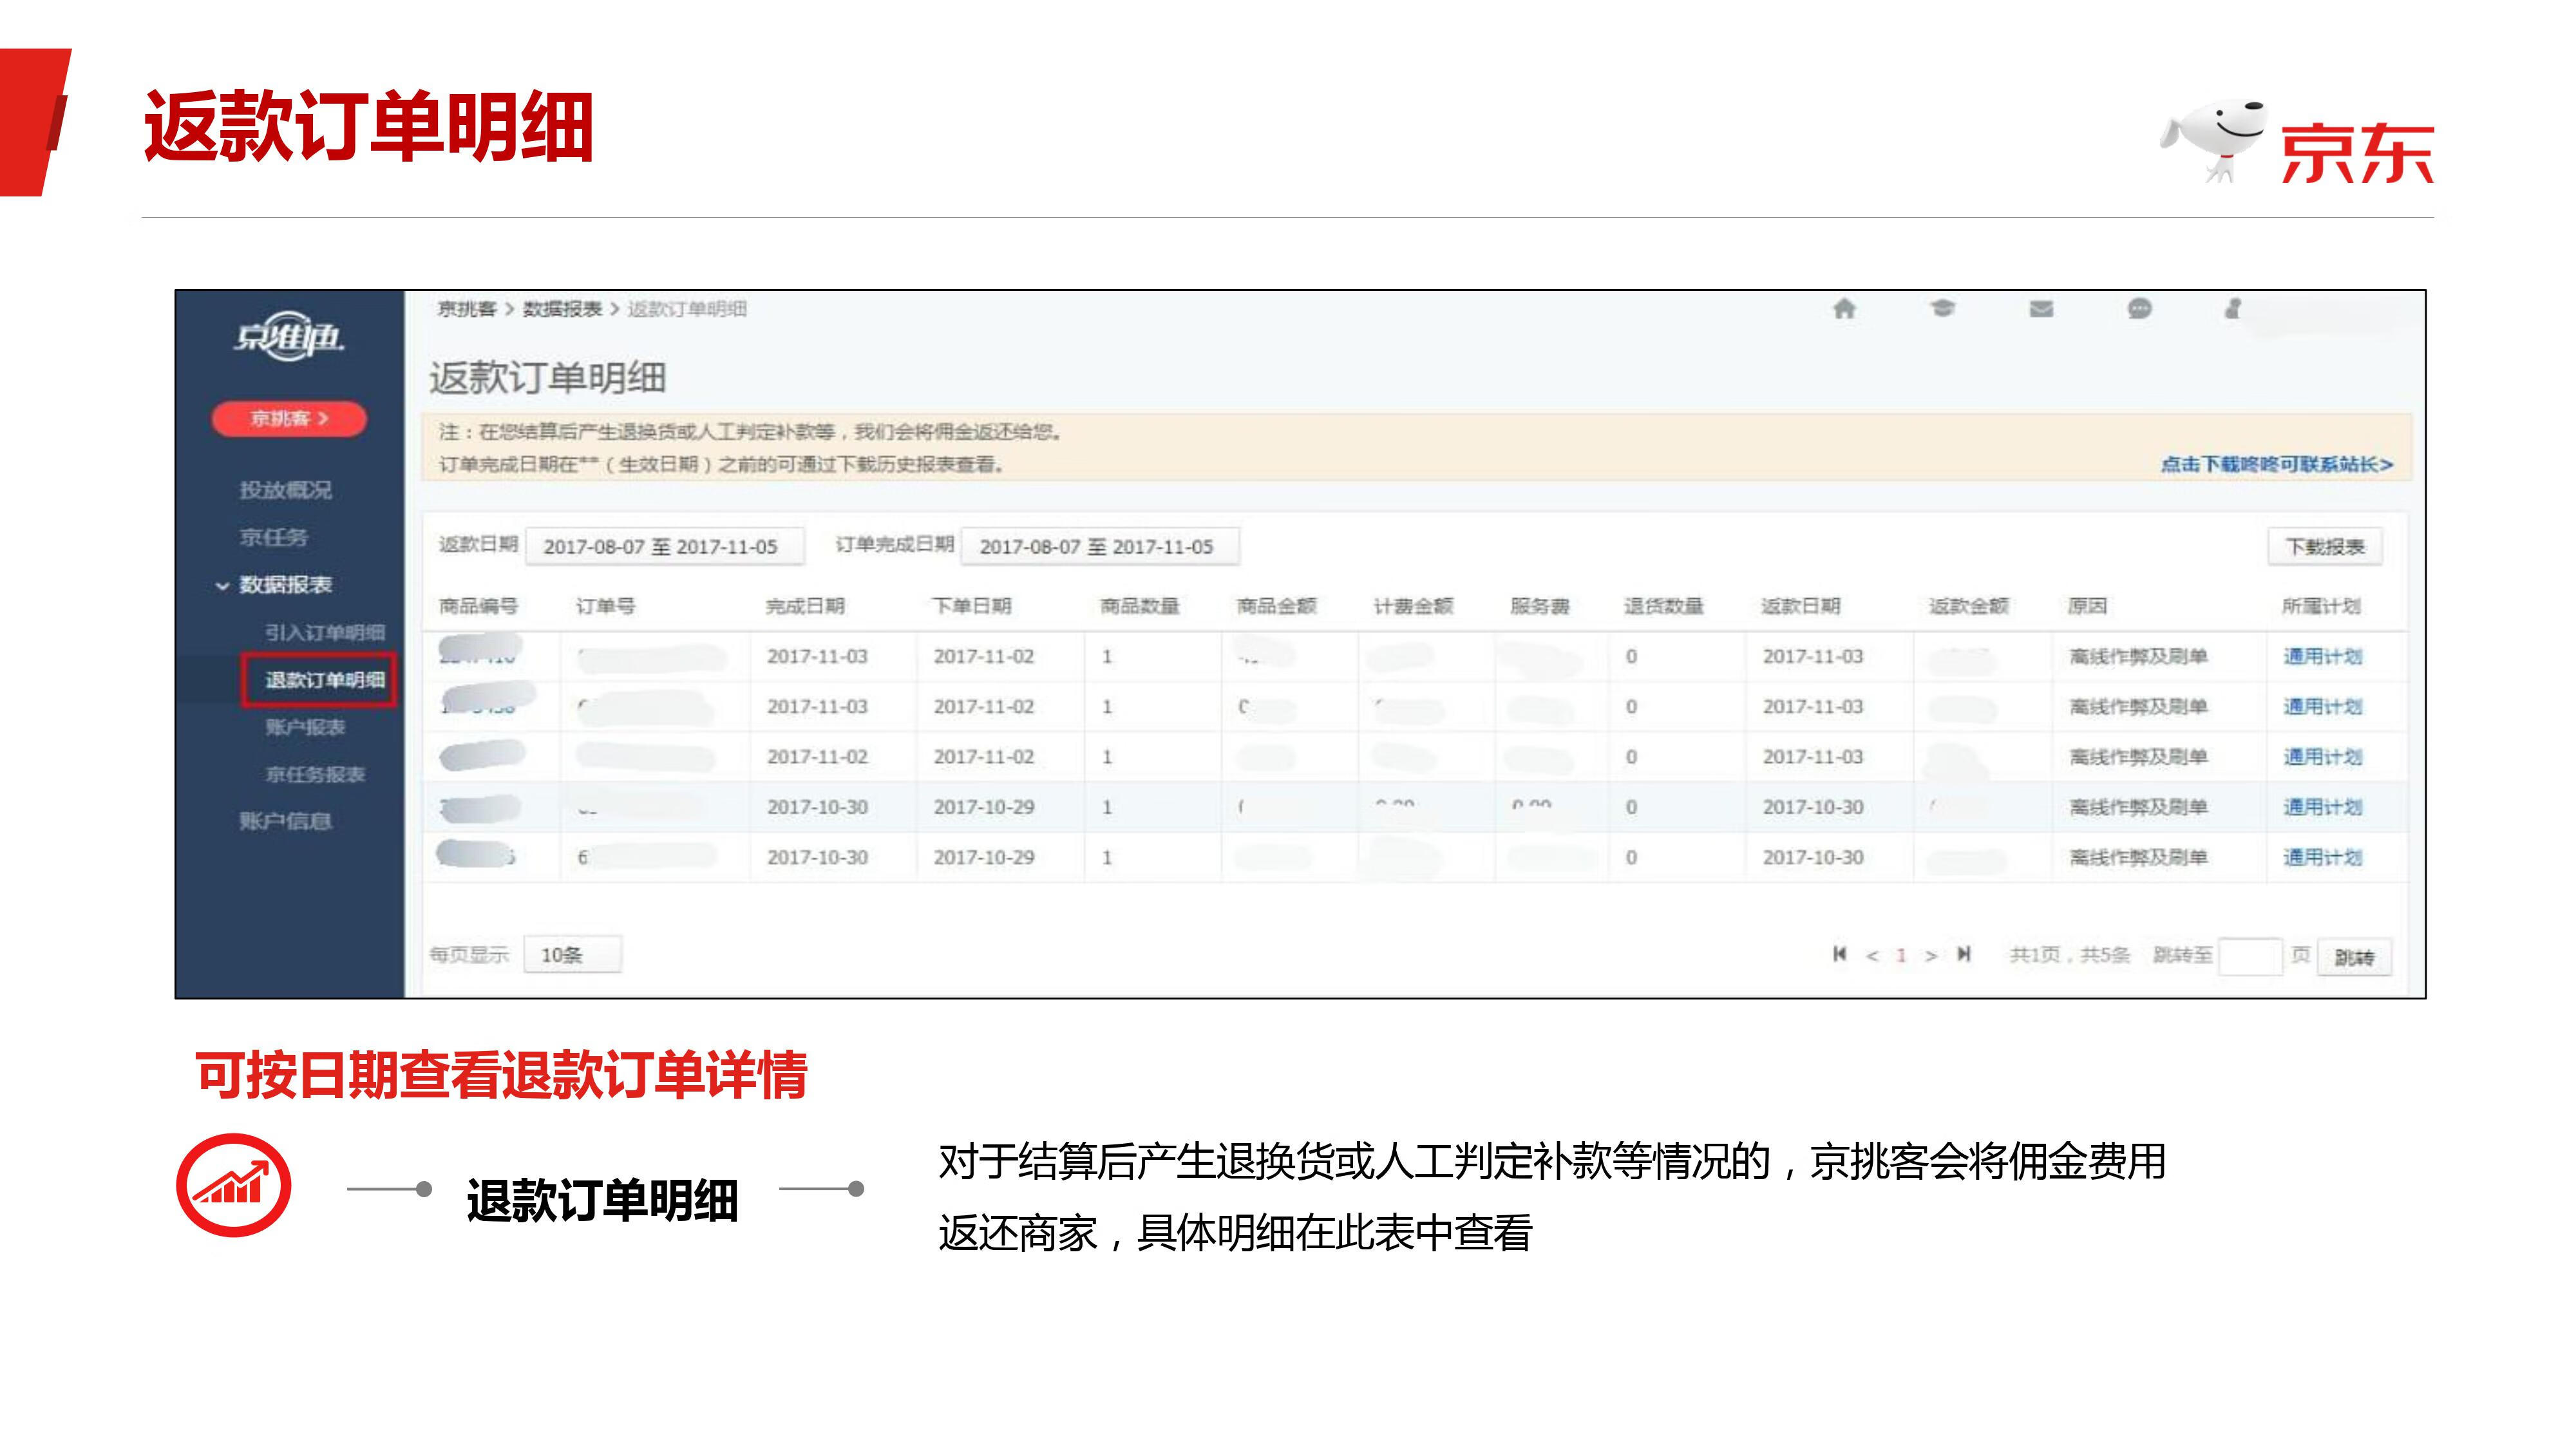This screenshot has height=1449, width=2576.
Task: Click 点击下载咚咚可联系站长 link
Action: click(x=2276, y=464)
